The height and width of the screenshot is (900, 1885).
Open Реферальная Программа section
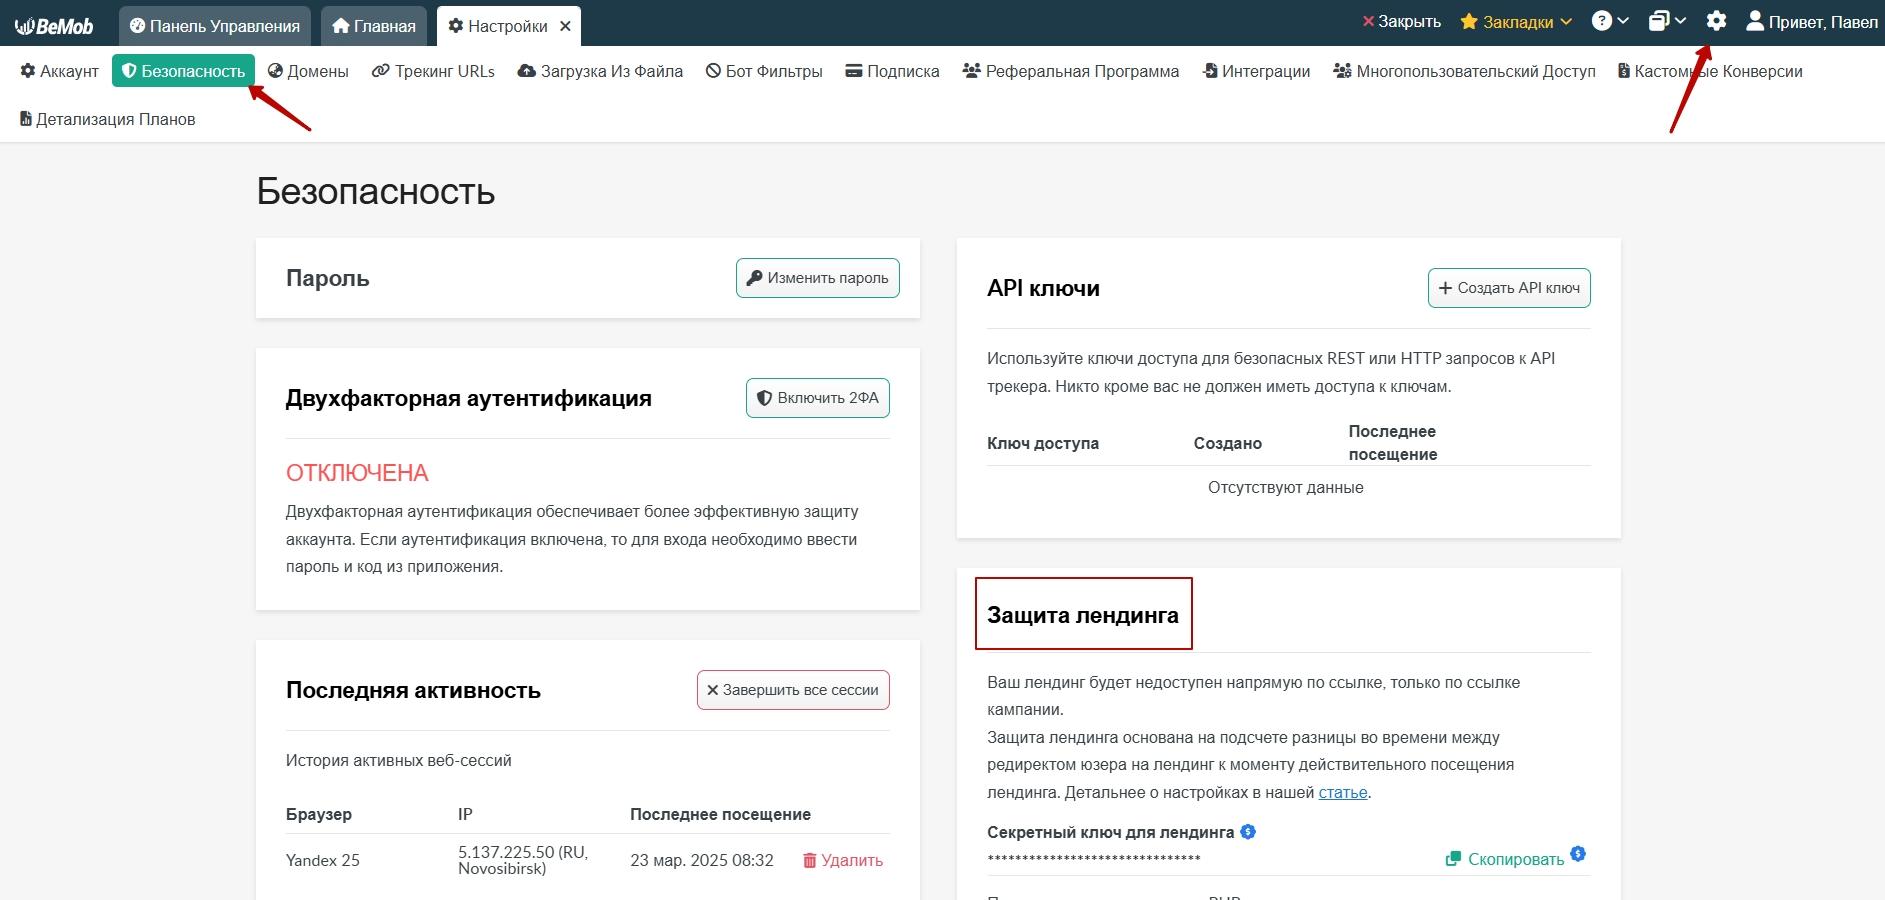pyautogui.click(x=1071, y=71)
